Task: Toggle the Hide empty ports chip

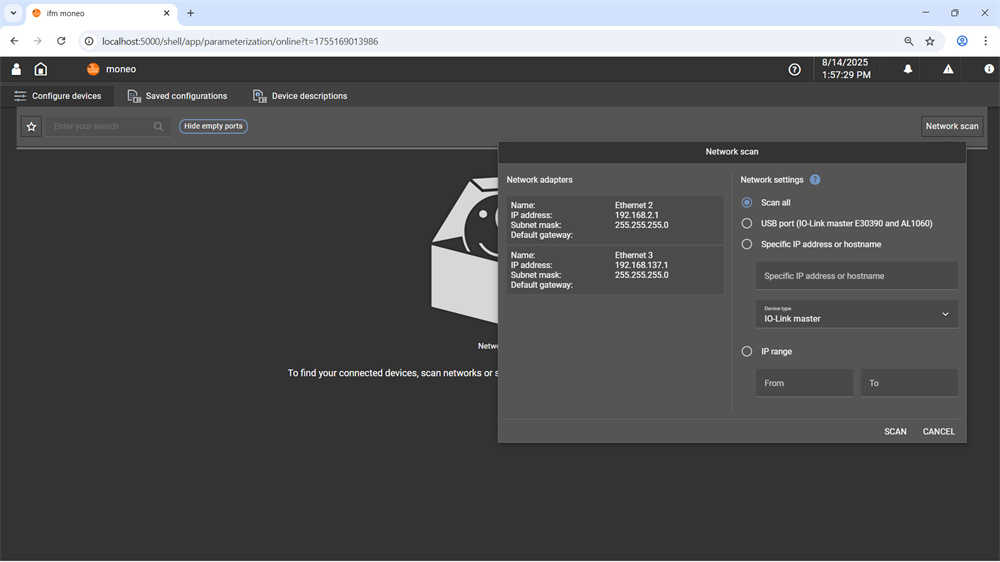Action: 213,126
